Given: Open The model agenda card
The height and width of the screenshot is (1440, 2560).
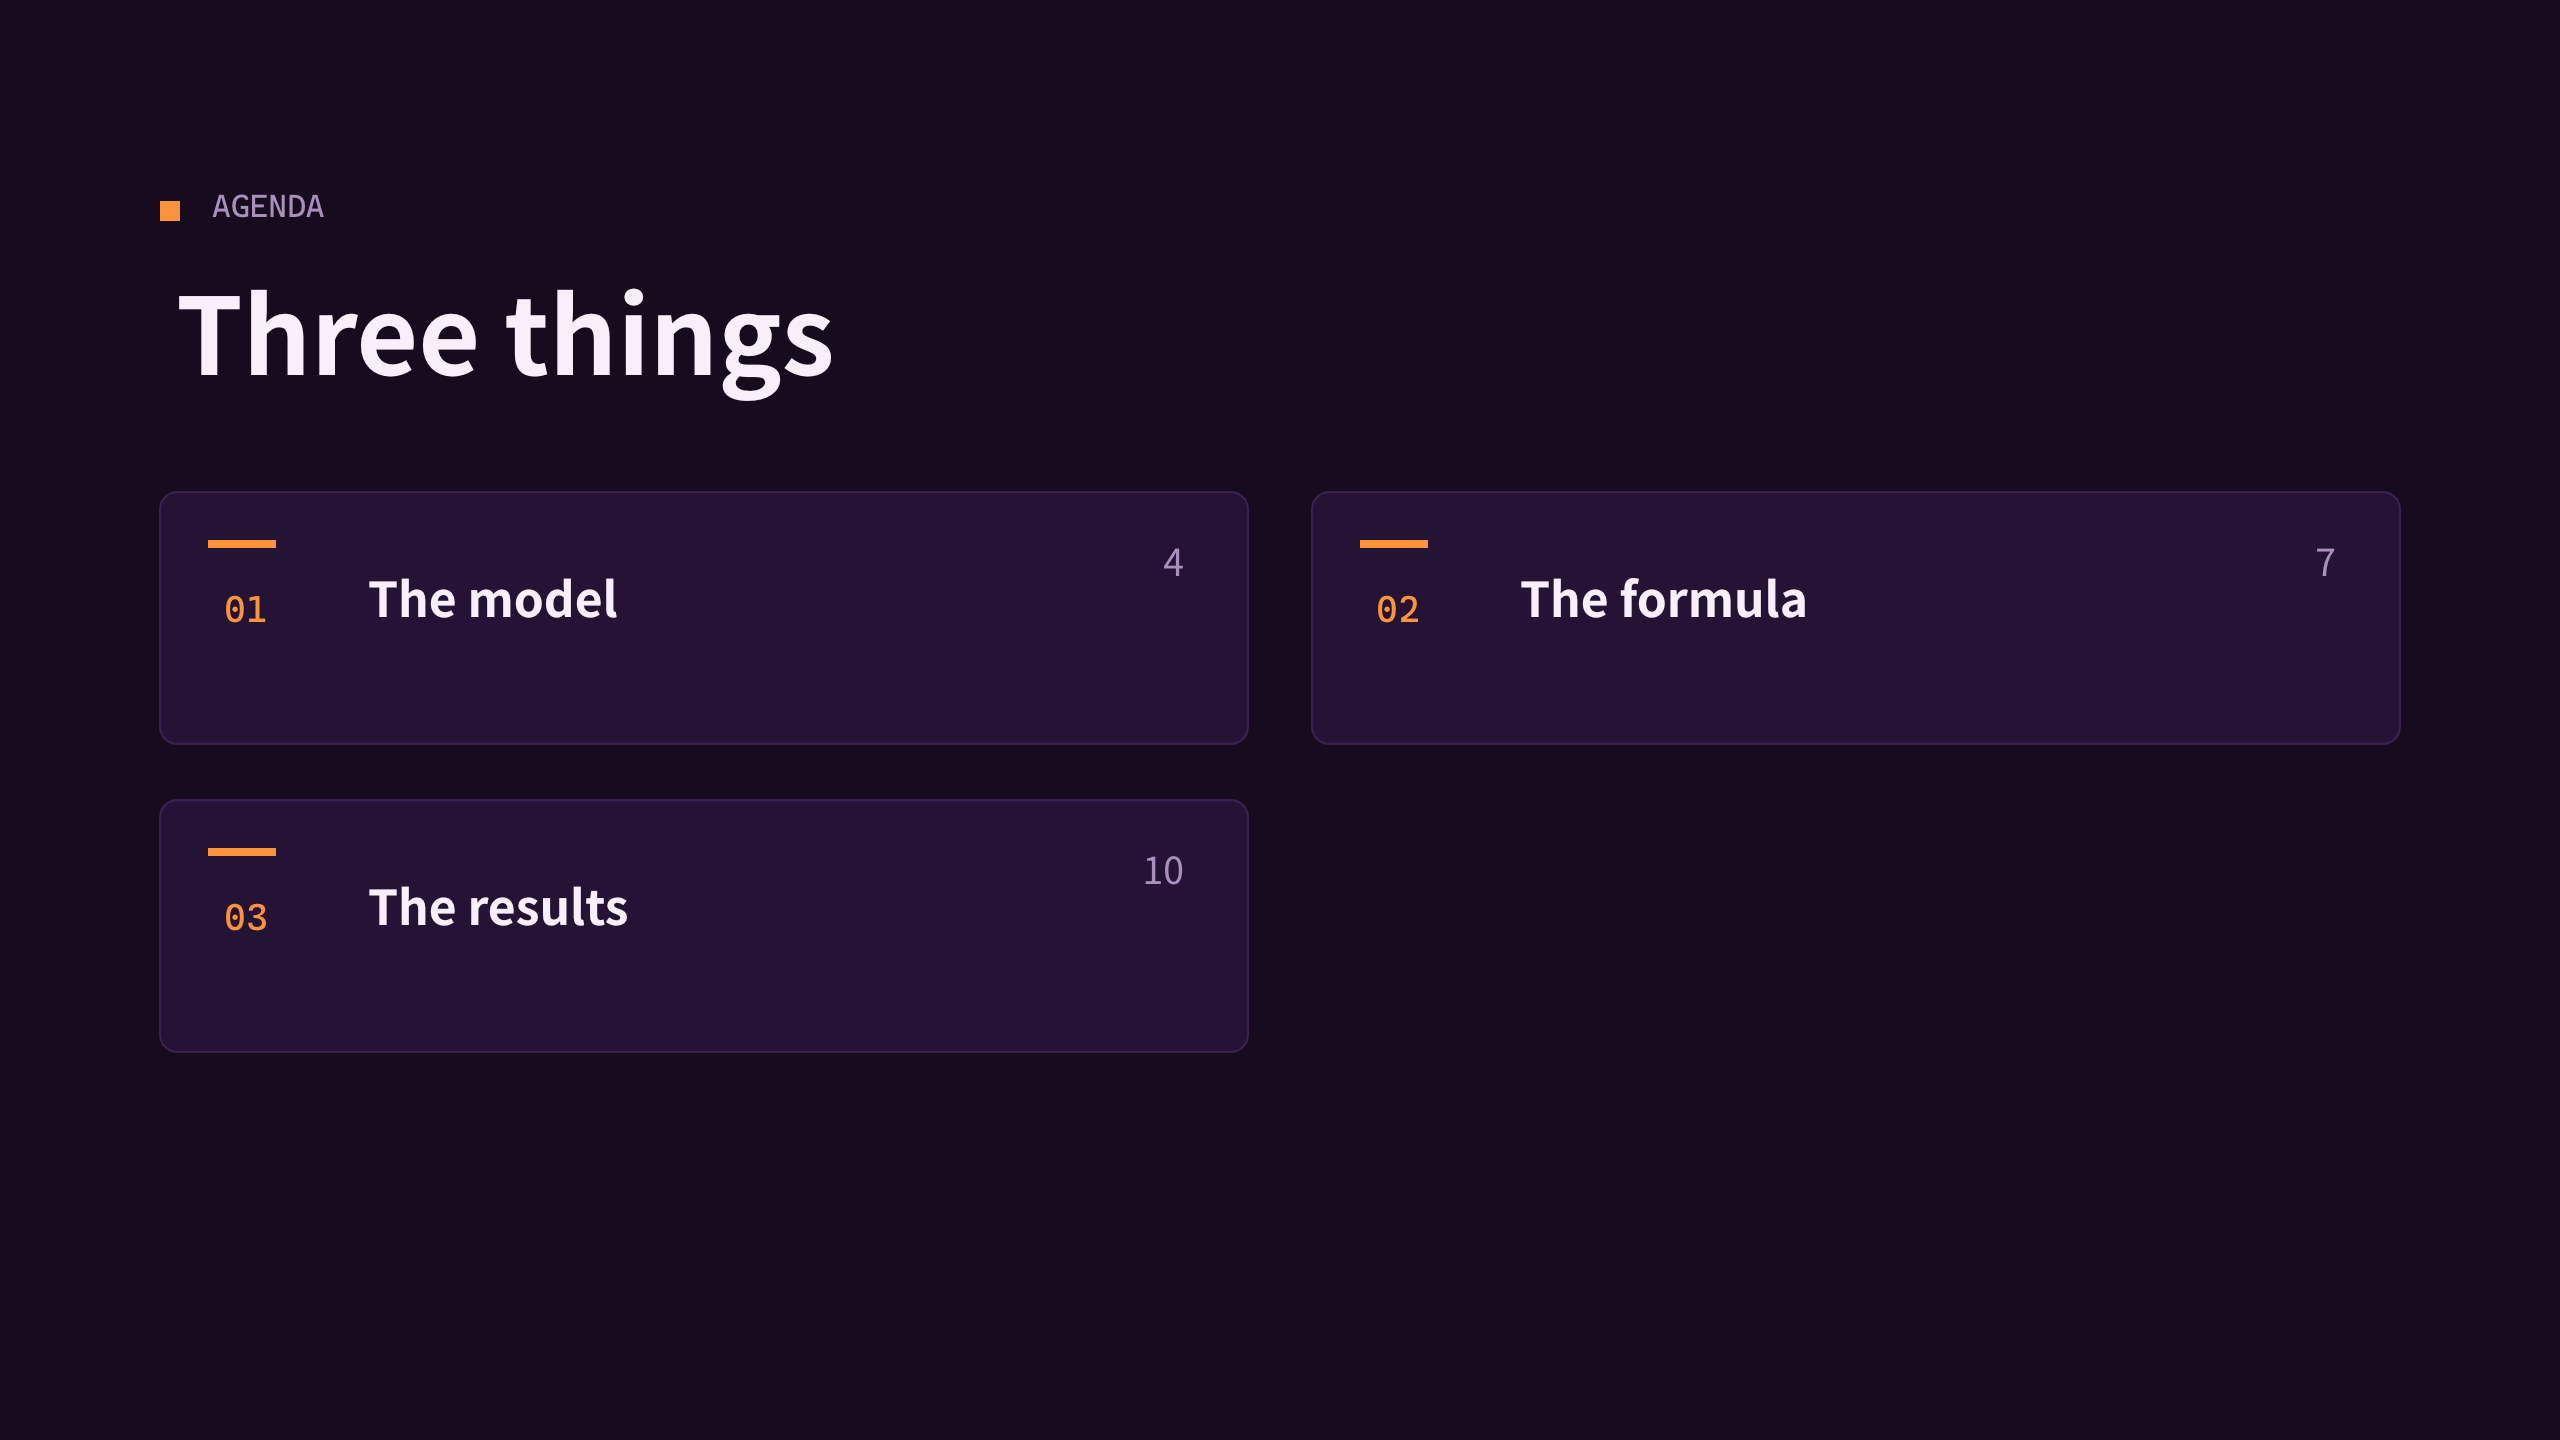Looking at the screenshot, I should point(704,618).
